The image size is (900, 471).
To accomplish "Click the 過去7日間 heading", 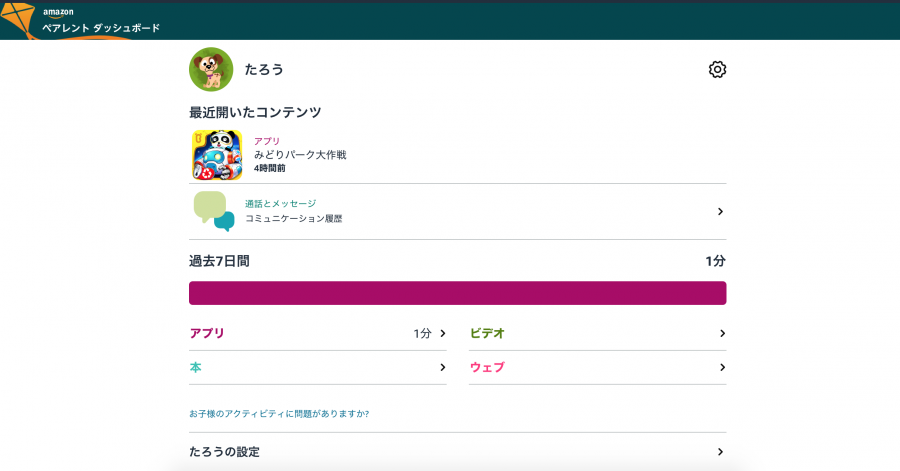I will pos(219,261).
